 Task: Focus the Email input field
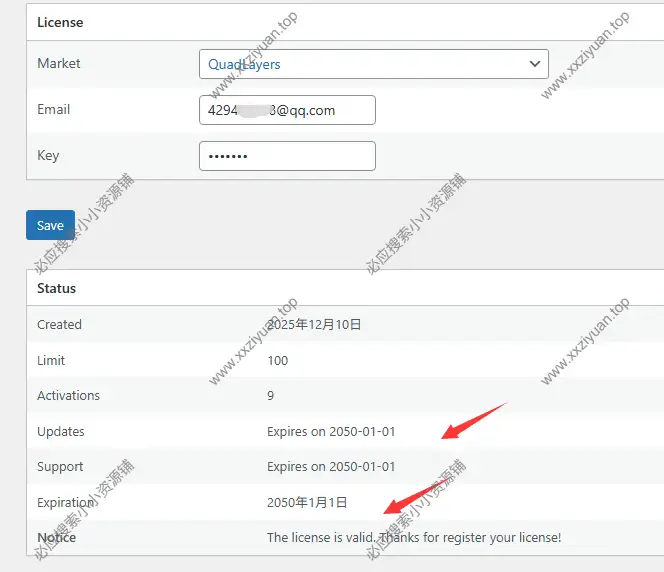(x=287, y=110)
